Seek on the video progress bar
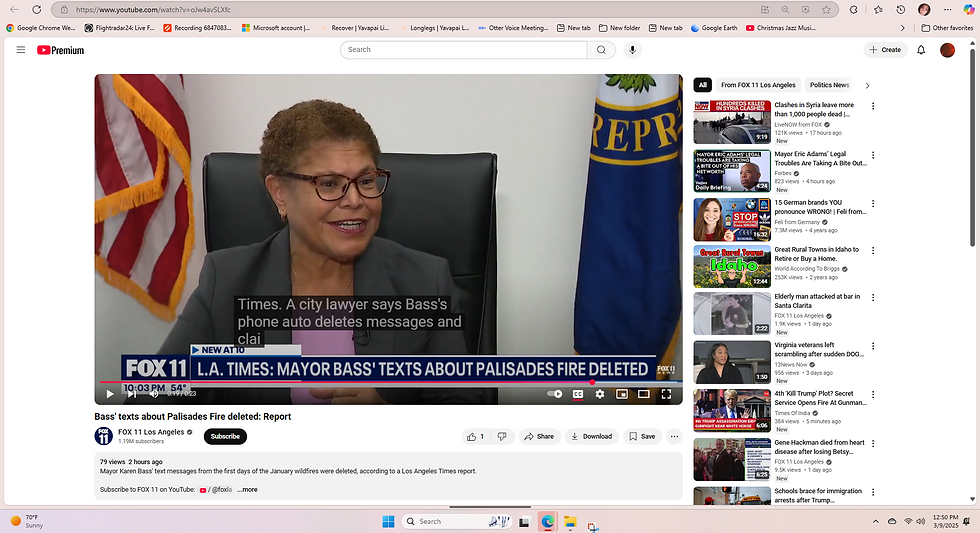The height and width of the screenshot is (533, 980). [388, 382]
